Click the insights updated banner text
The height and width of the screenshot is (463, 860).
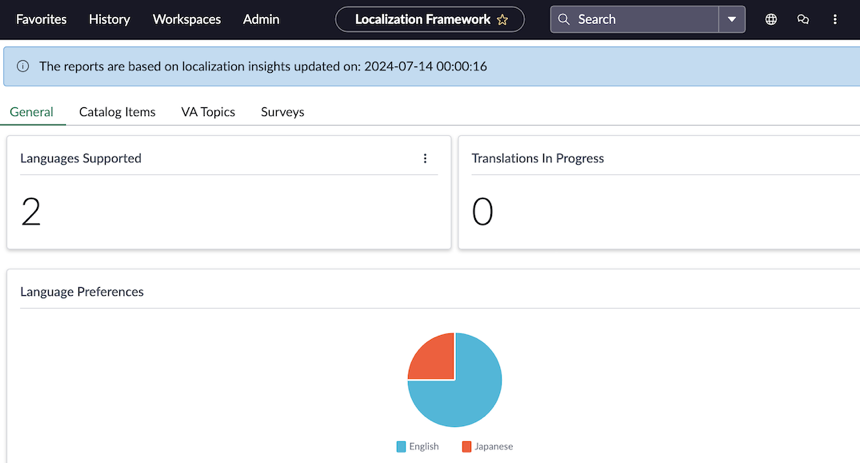click(263, 66)
